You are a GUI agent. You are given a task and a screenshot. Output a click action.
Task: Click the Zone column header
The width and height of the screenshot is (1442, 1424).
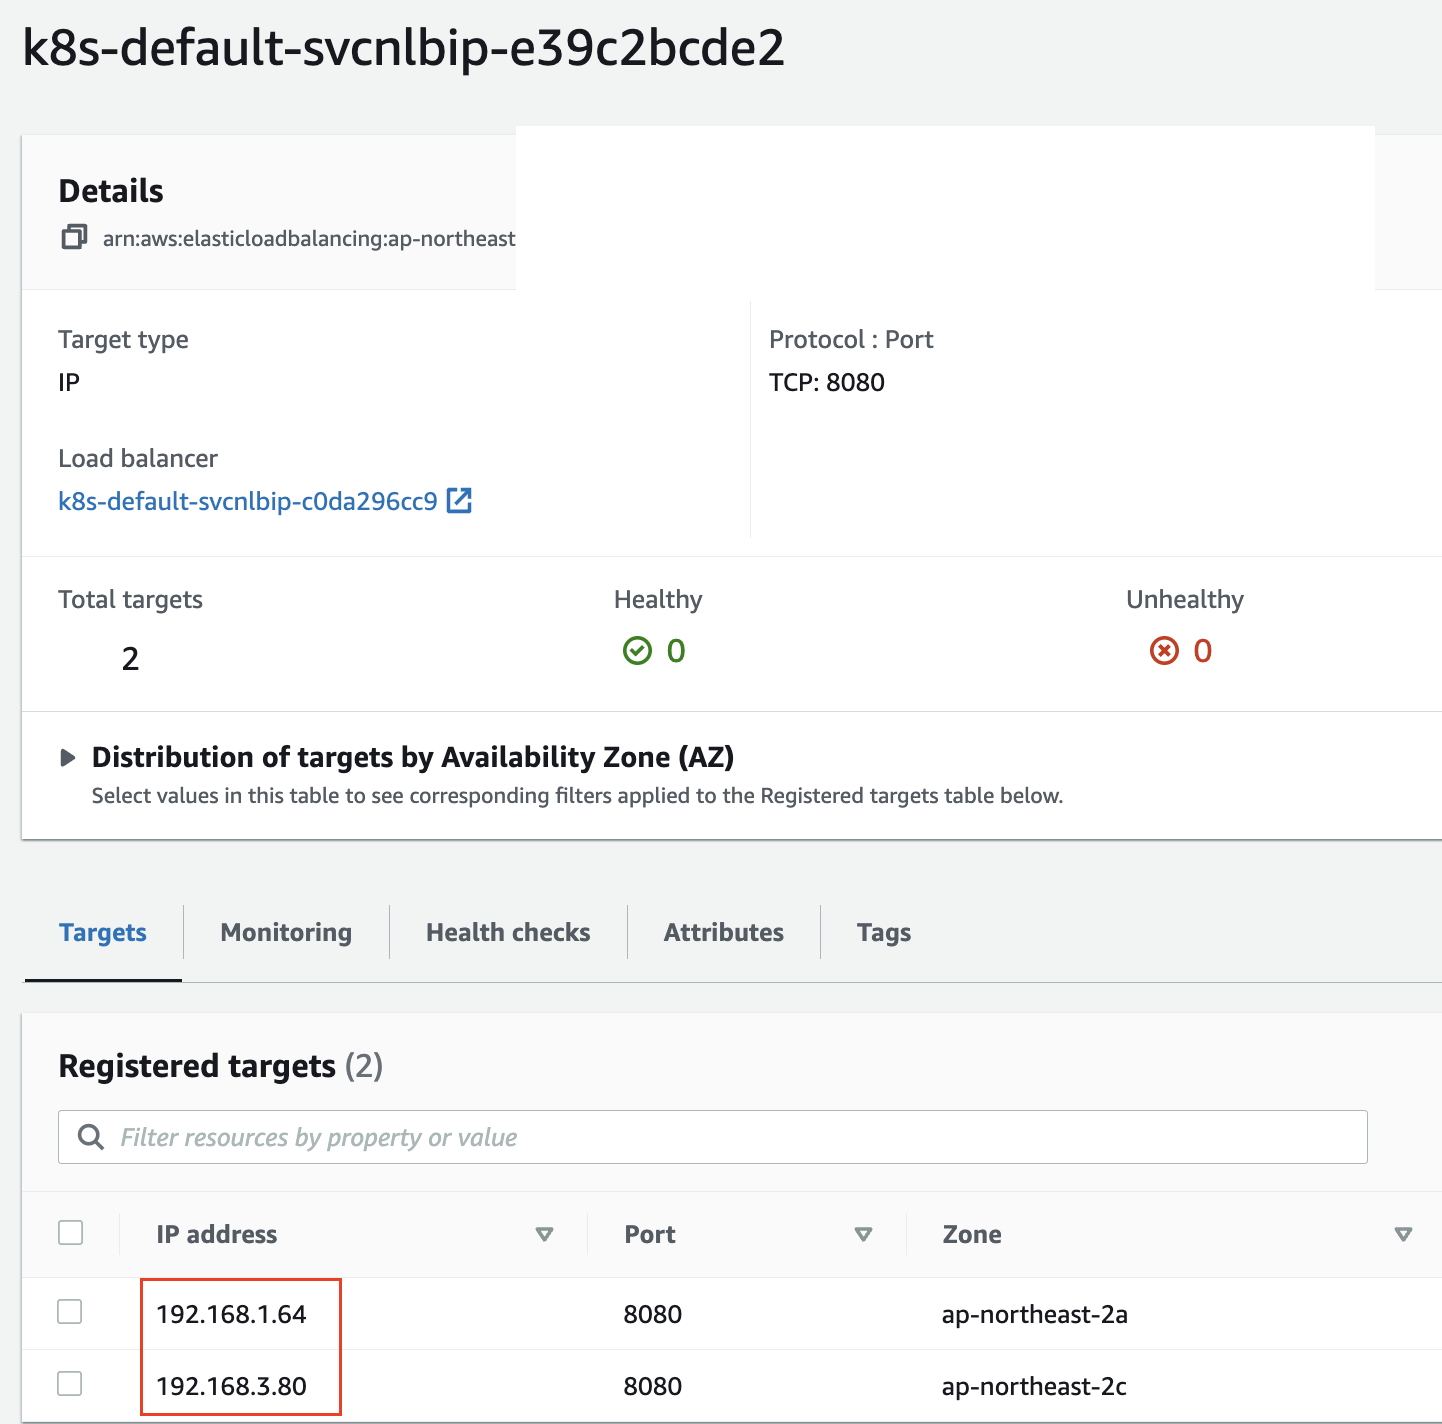[x=972, y=1234]
